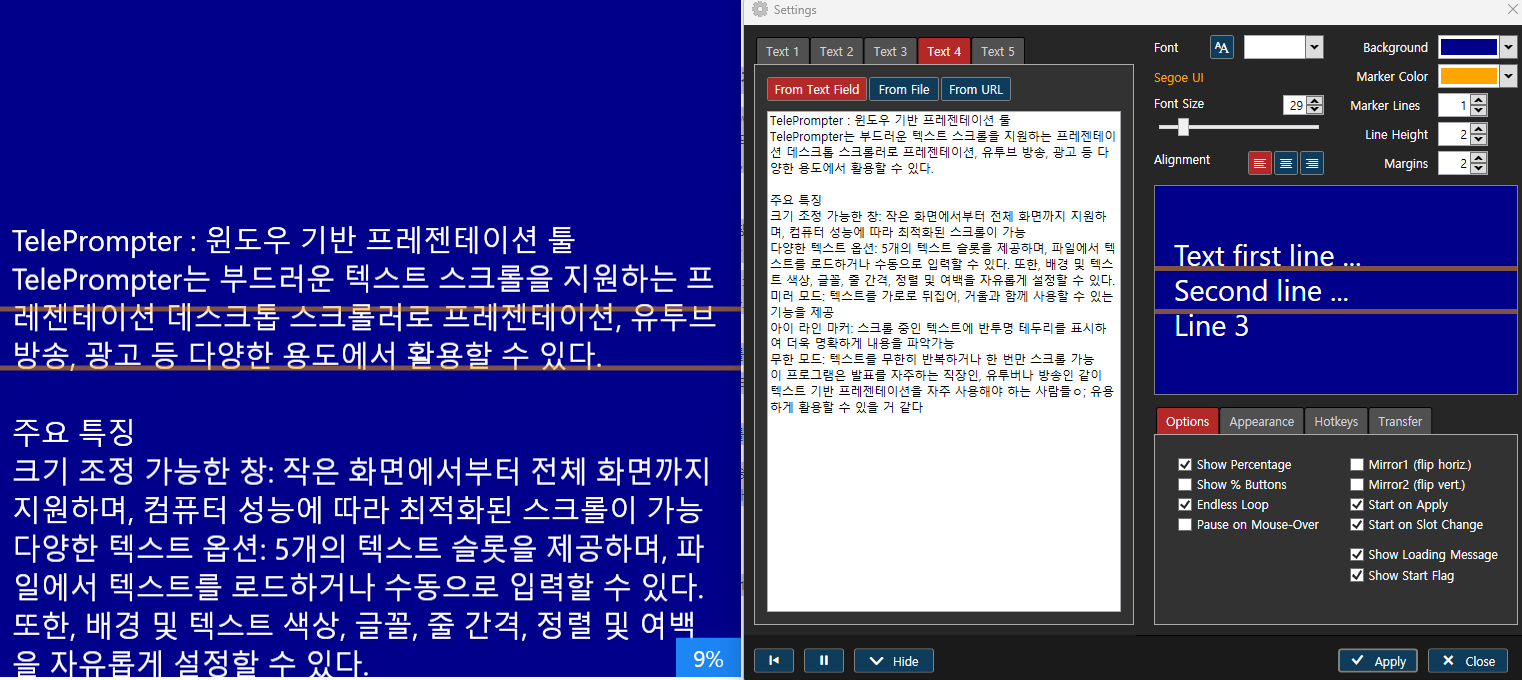The image size is (1522, 680).
Task: Pause the teleprompter scrolling
Action: [824, 660]
